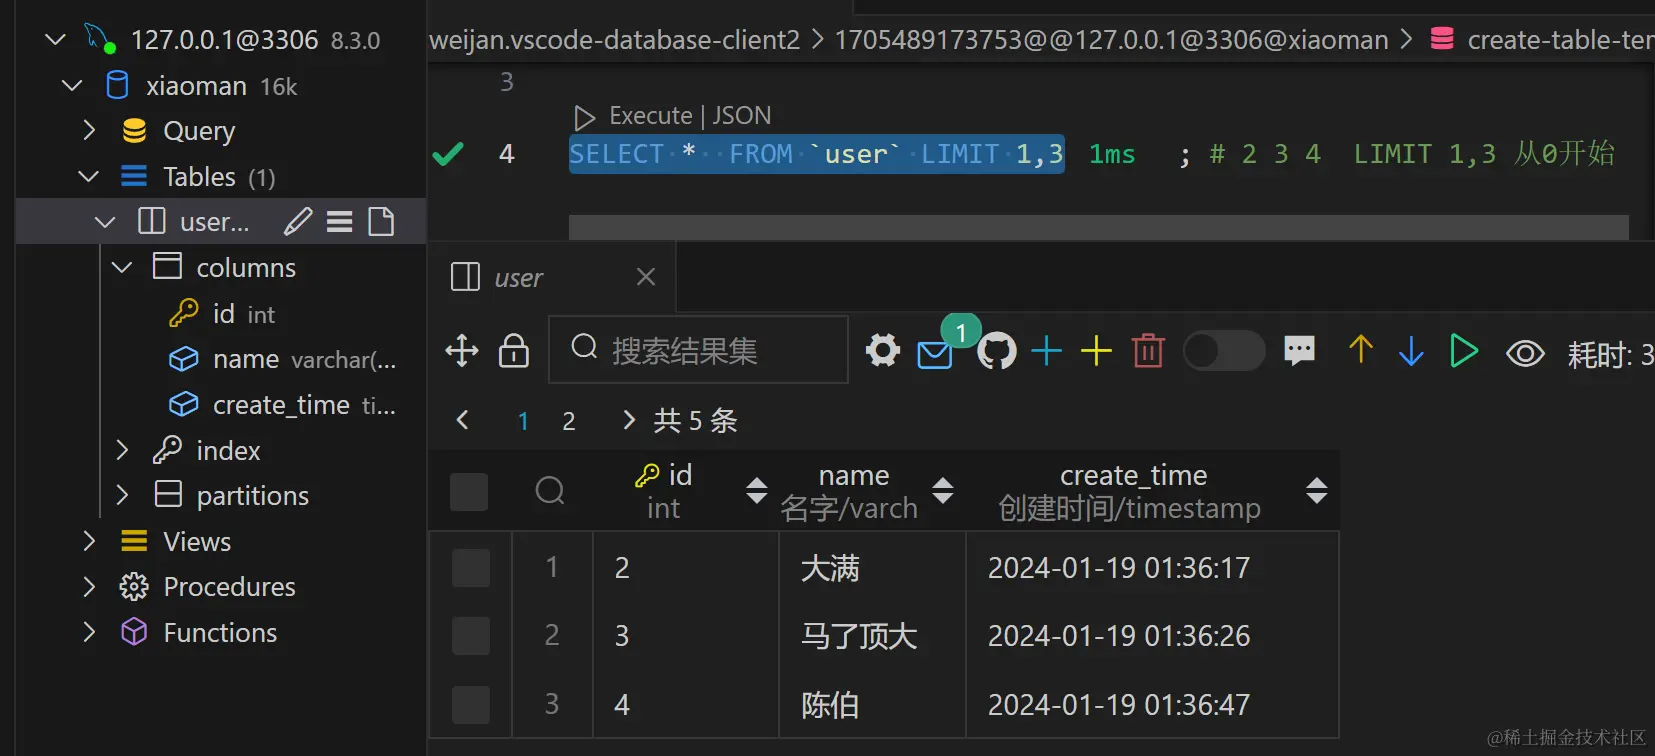Open the GitHub icon in results toolbar
Screen dimensions: 1655x756
[997, 351]
